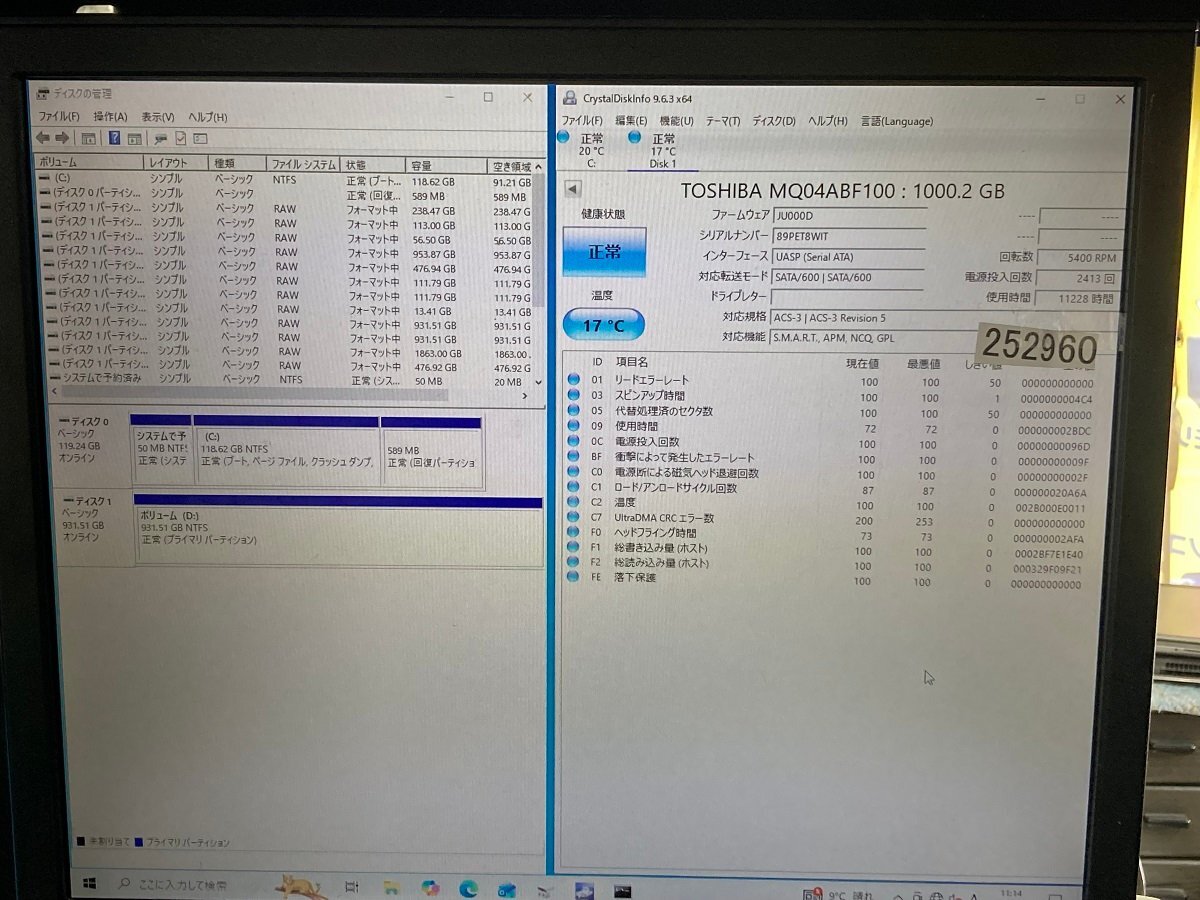Open ディスク(D) menu in CrystalDiskInfo

pos(773,121)
